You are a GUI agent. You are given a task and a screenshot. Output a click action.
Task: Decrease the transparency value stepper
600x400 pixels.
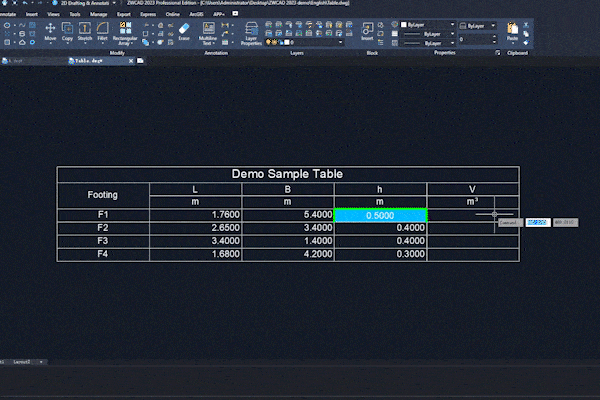click(x=494, y=41)
